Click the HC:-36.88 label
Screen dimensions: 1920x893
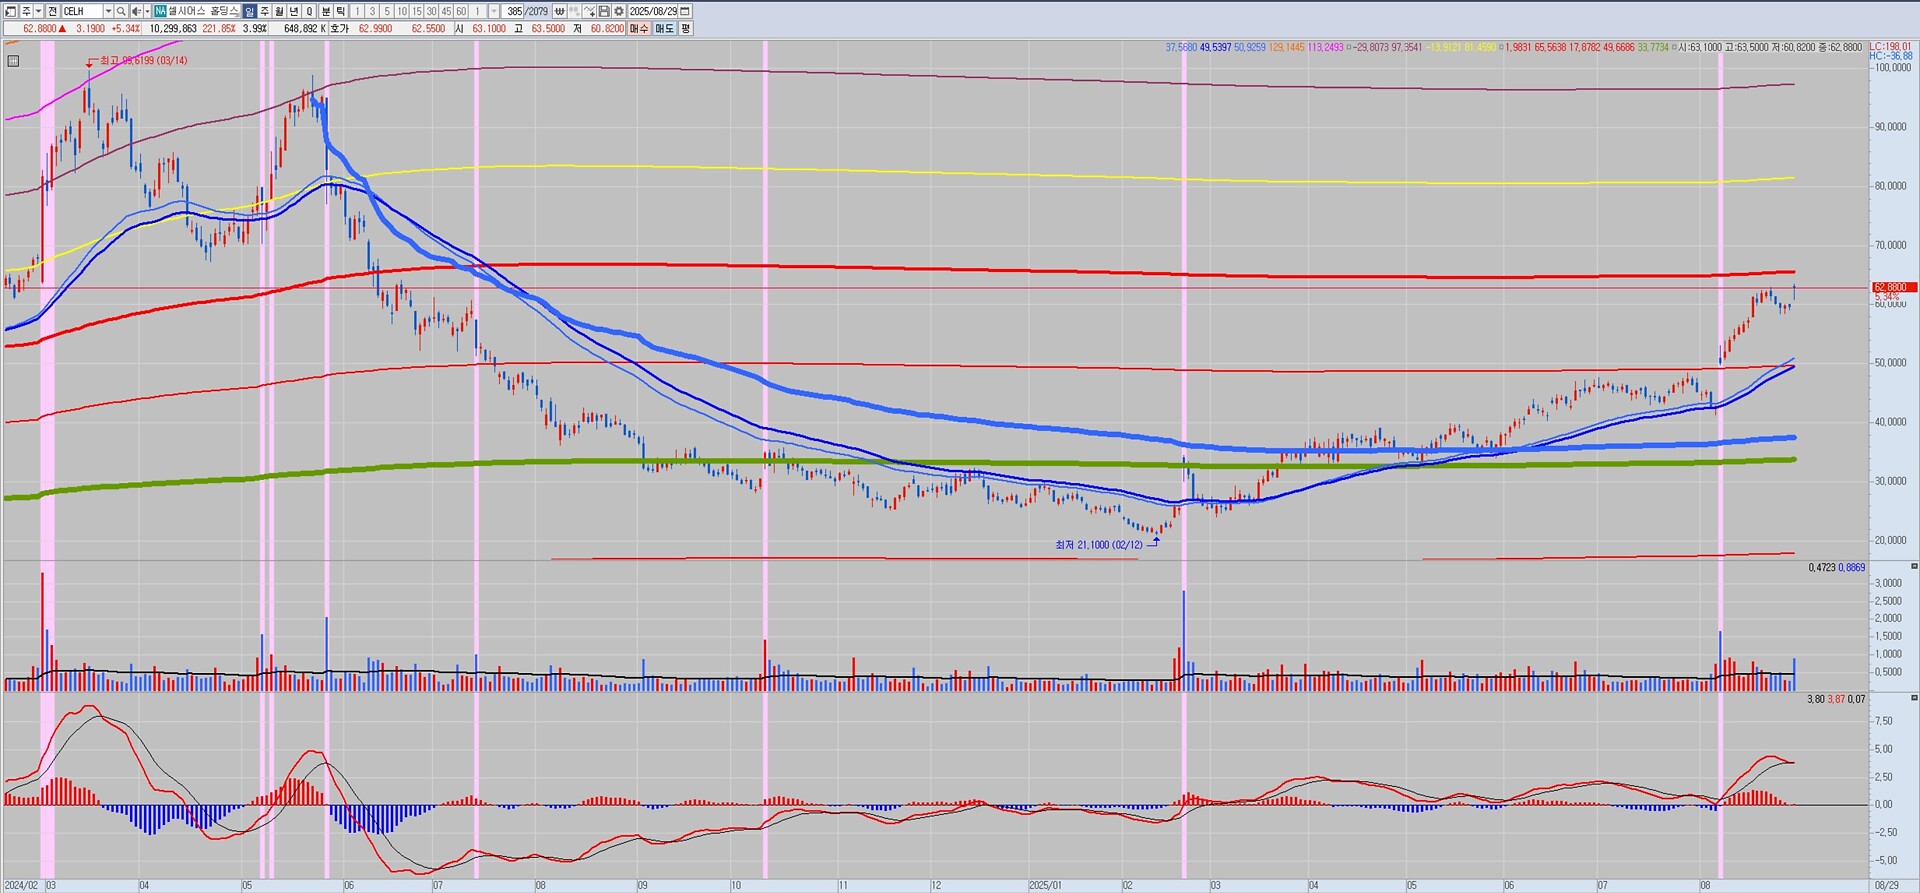[1890, 56]
